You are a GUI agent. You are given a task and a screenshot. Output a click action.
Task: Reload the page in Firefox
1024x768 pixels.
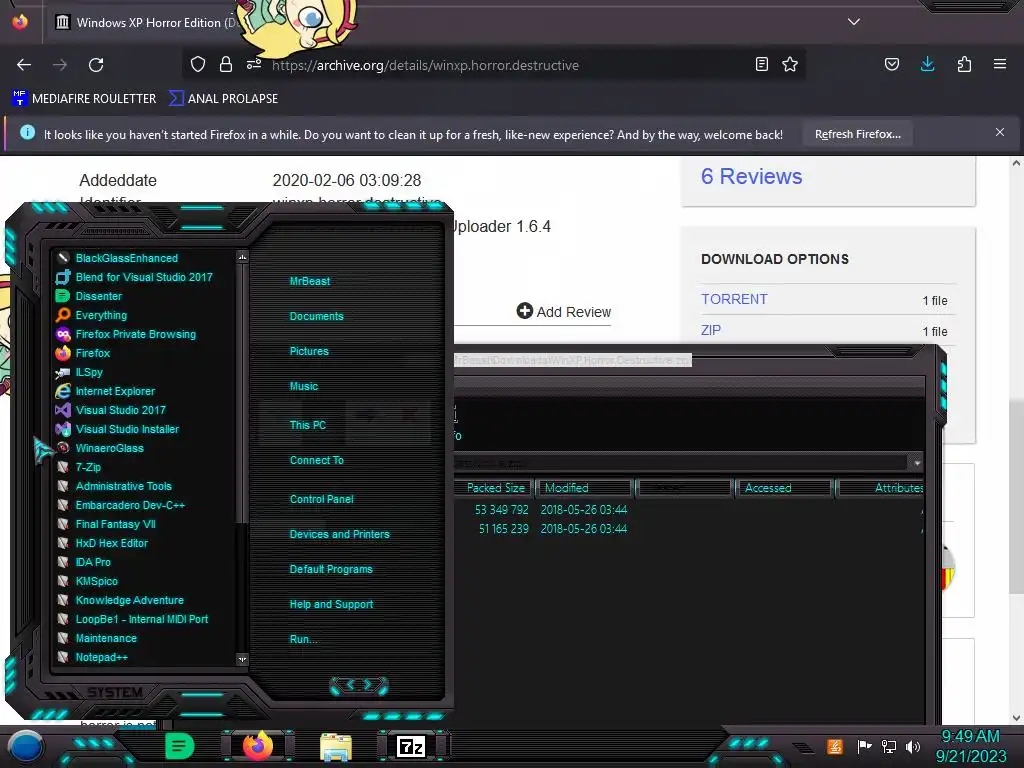tap(96, 65)
